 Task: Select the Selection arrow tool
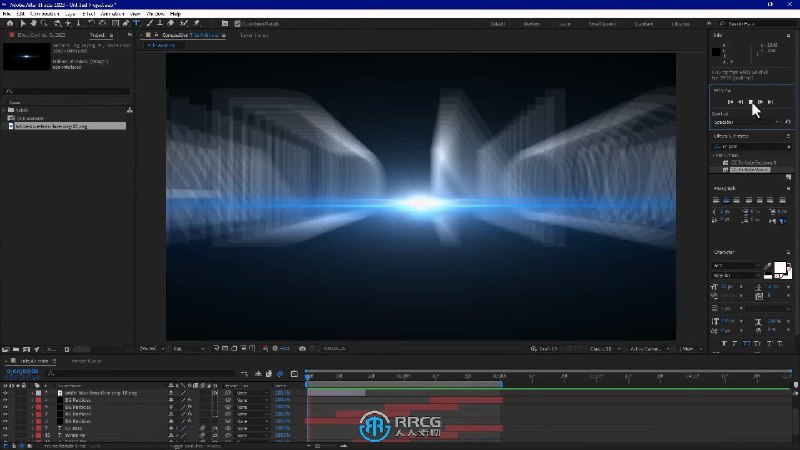(22, 23)
